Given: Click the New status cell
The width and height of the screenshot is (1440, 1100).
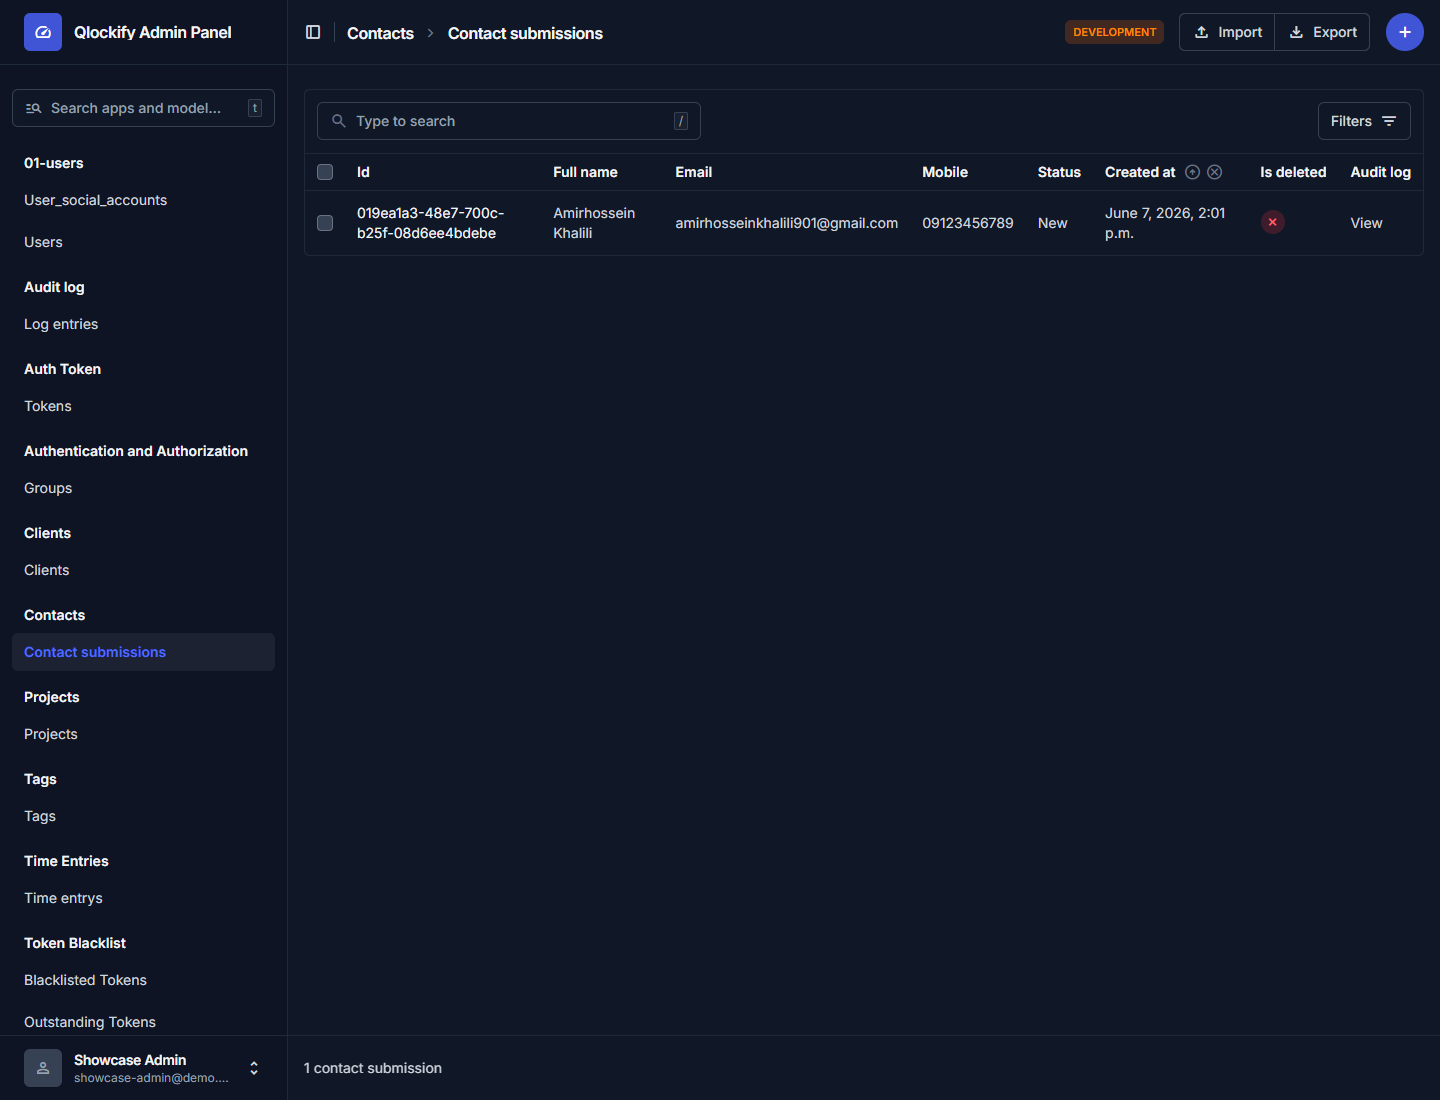Looking at the screenshot, I should click(x=1052, y=223).
